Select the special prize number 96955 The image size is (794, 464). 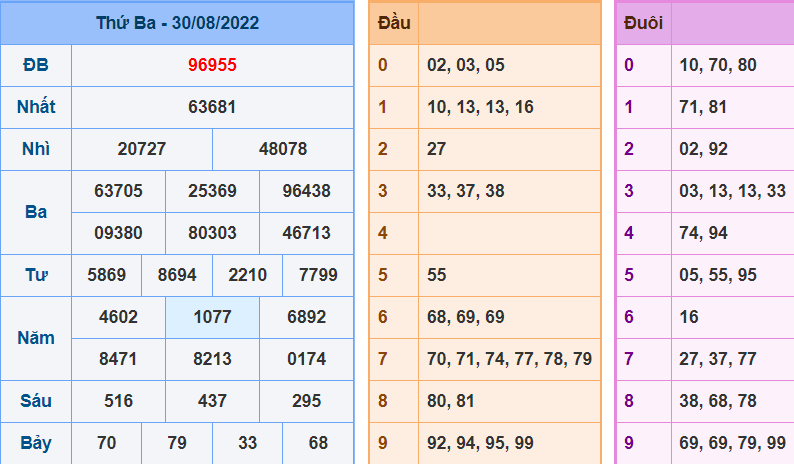tap(212, 65)
